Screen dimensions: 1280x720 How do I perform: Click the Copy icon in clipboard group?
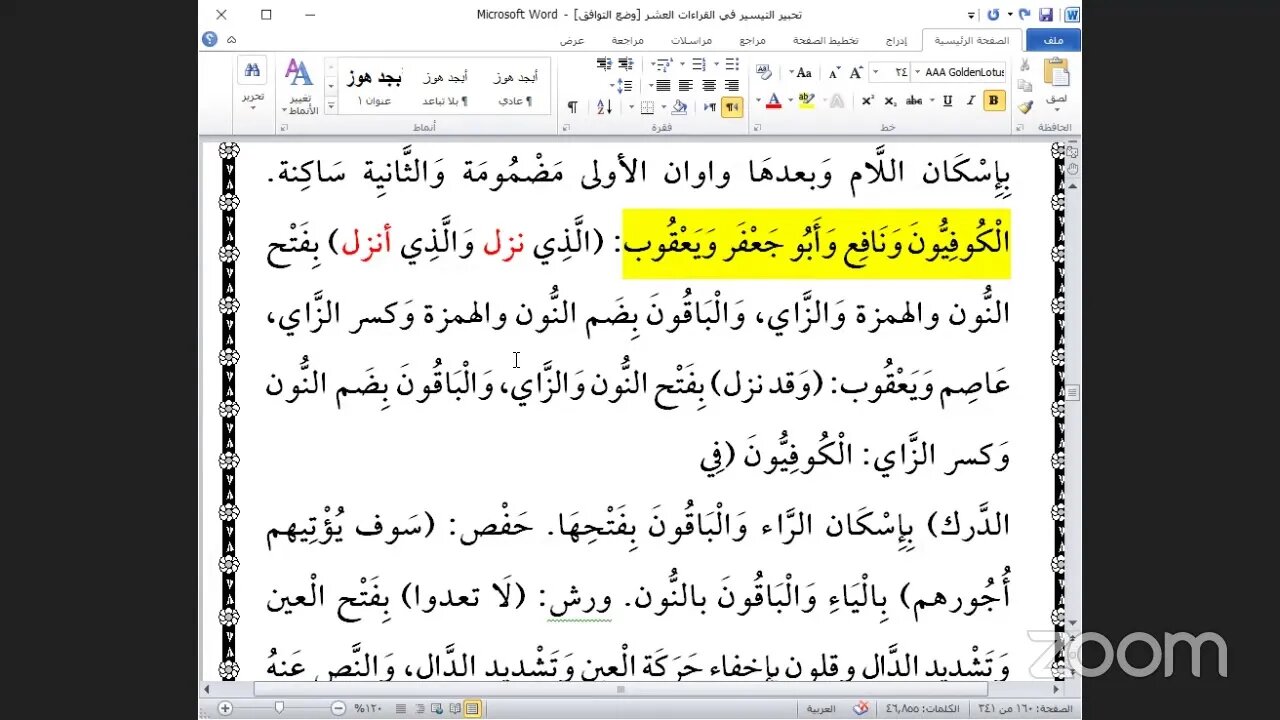coord(1024,86)
